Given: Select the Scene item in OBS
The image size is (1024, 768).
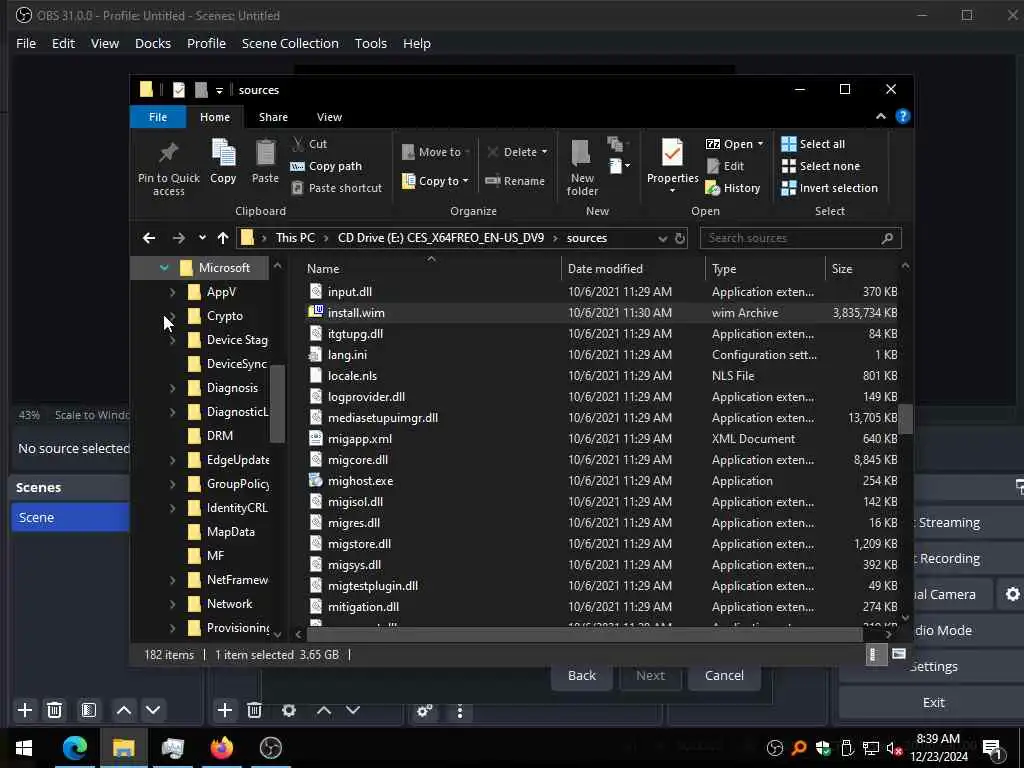Looking at the screenshot, I should click(70, 517).
